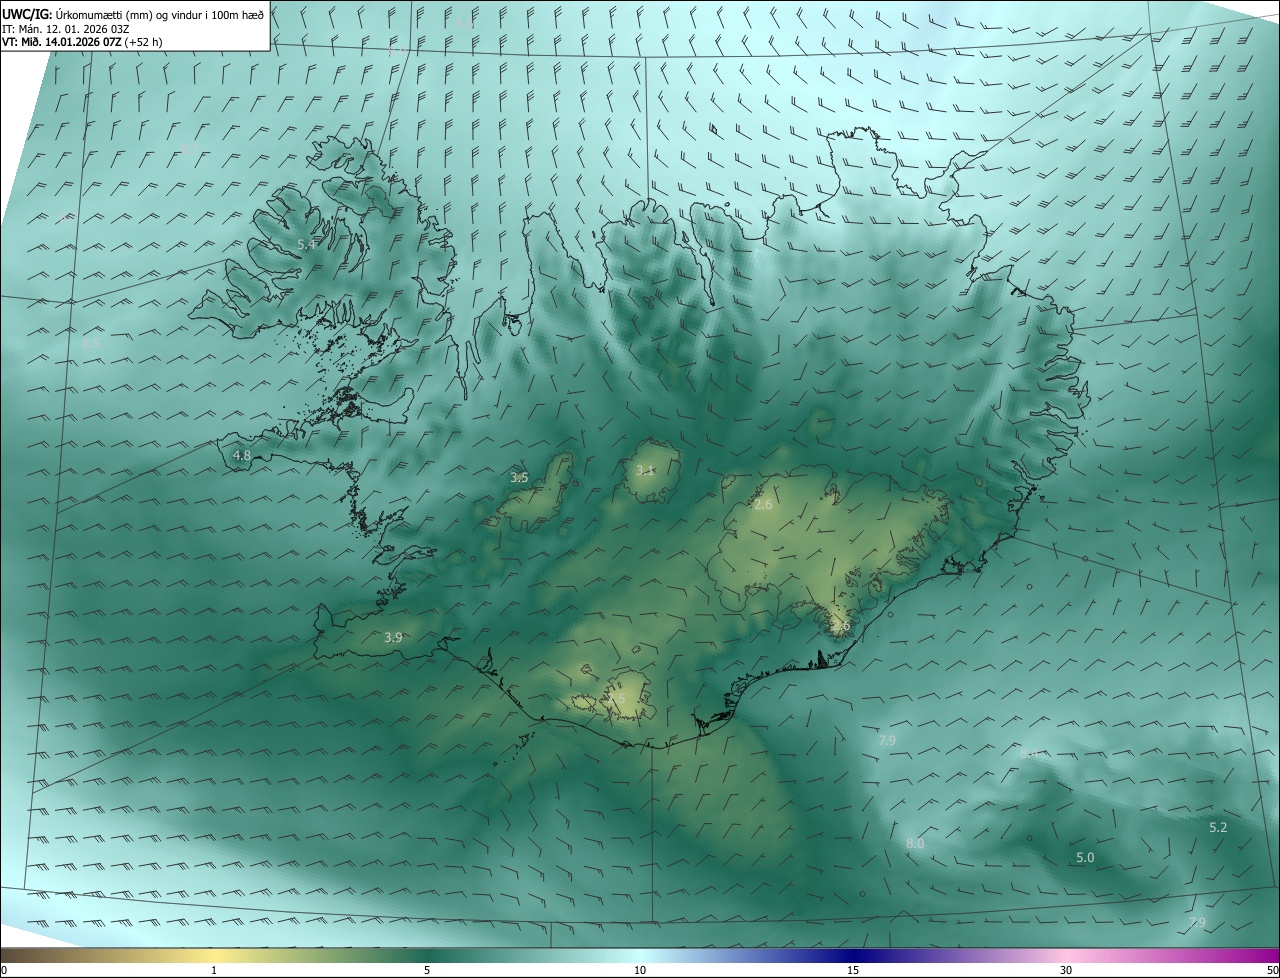Image resolution: width=1280 pixels, height=978 pixels.
Task: Click the colour scale tick labelled 1
Action: (x=214, y=970)
